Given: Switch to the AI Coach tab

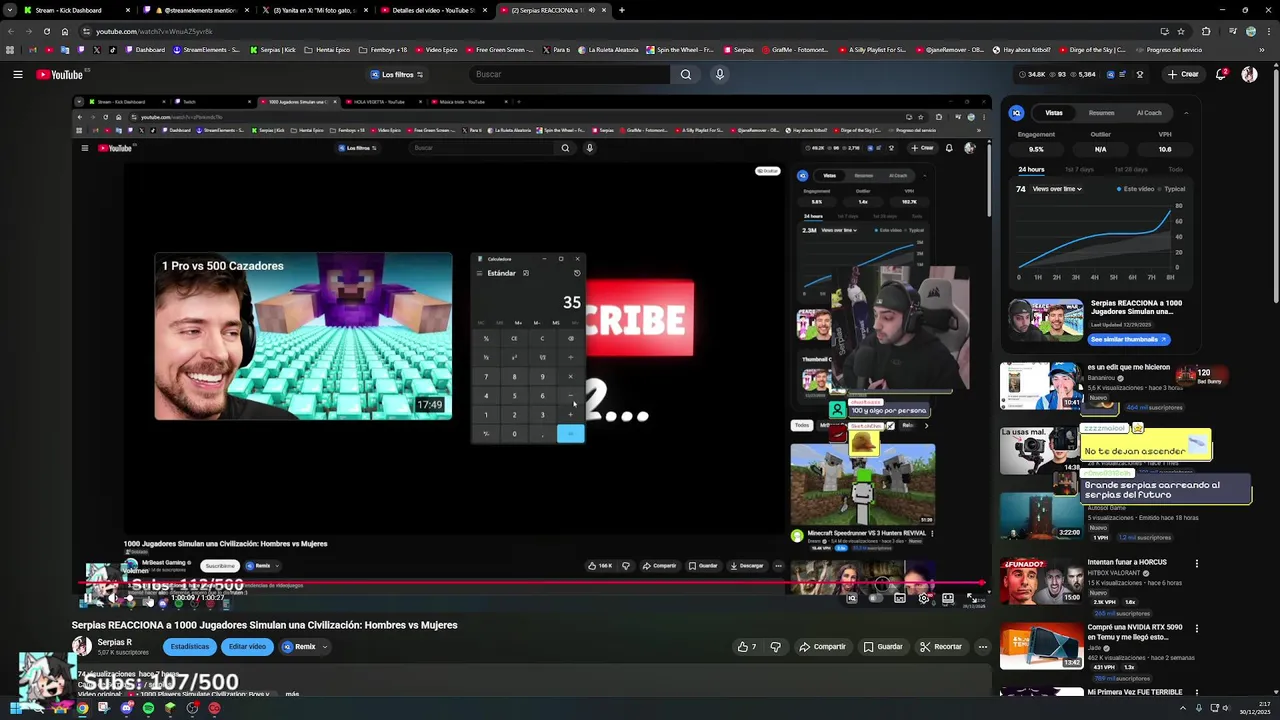Looking at the screenshot, I should coord(1149,113).
